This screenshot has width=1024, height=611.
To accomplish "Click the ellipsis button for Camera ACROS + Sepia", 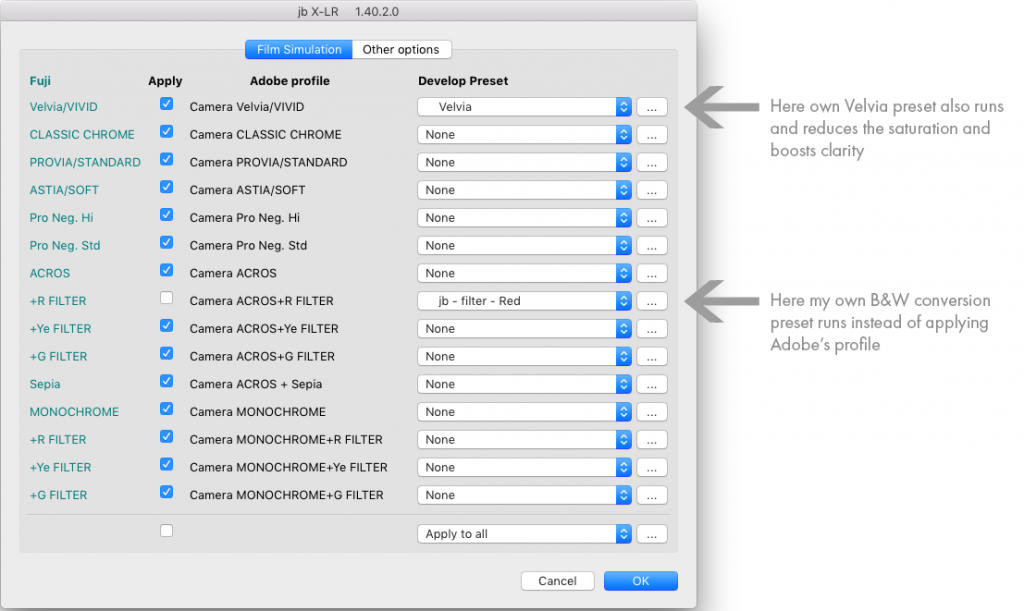I will pyautogui.click(x=651, y=384).
